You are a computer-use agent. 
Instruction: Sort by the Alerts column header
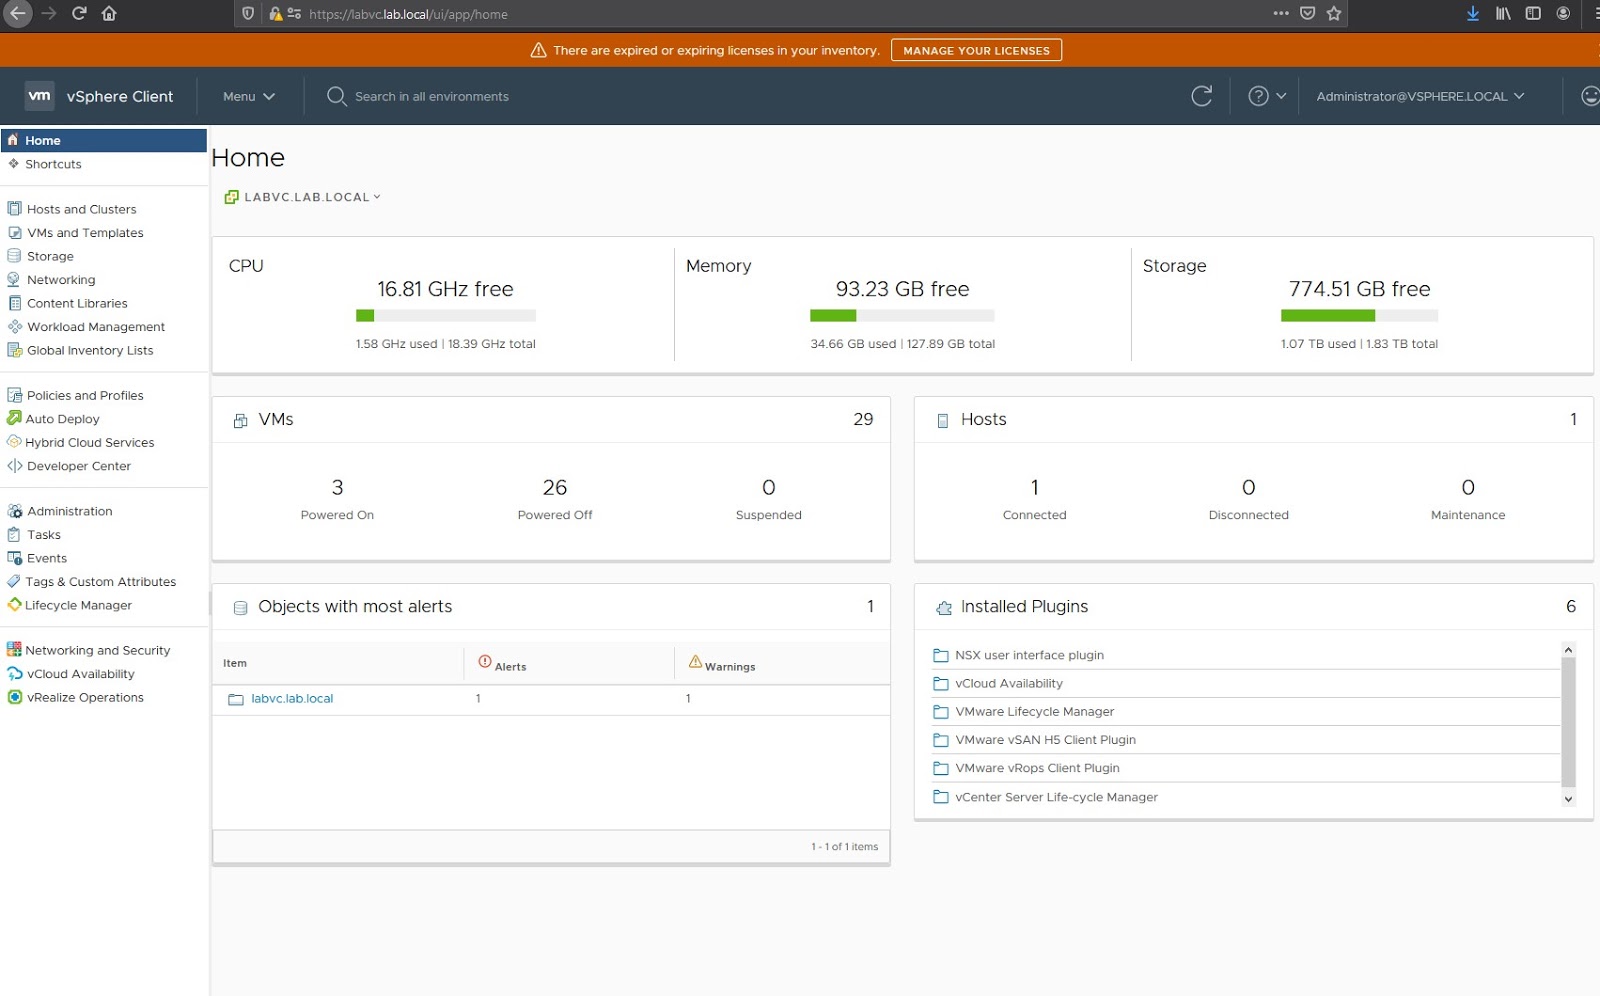(x=503, y=664)
